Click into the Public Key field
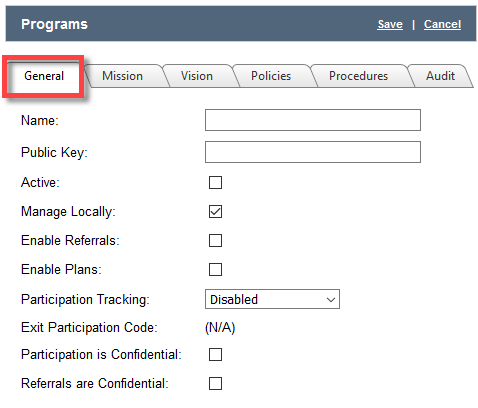Viewport: 478px width, 408px height. 313,152
